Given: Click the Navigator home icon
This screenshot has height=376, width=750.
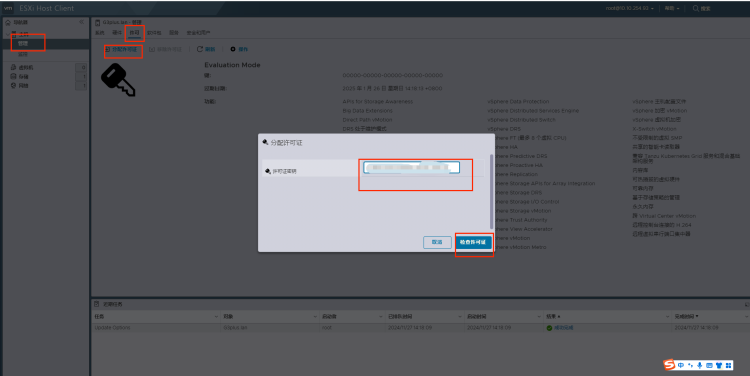Looking at the screenshot, I should (x=8, y=22).
